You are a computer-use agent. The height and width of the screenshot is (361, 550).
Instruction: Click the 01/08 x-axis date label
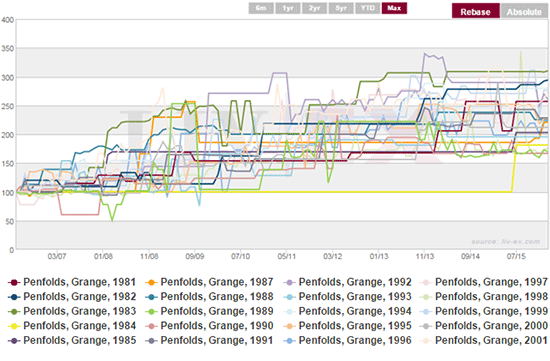pyautogui.click(x=103, y=256)
